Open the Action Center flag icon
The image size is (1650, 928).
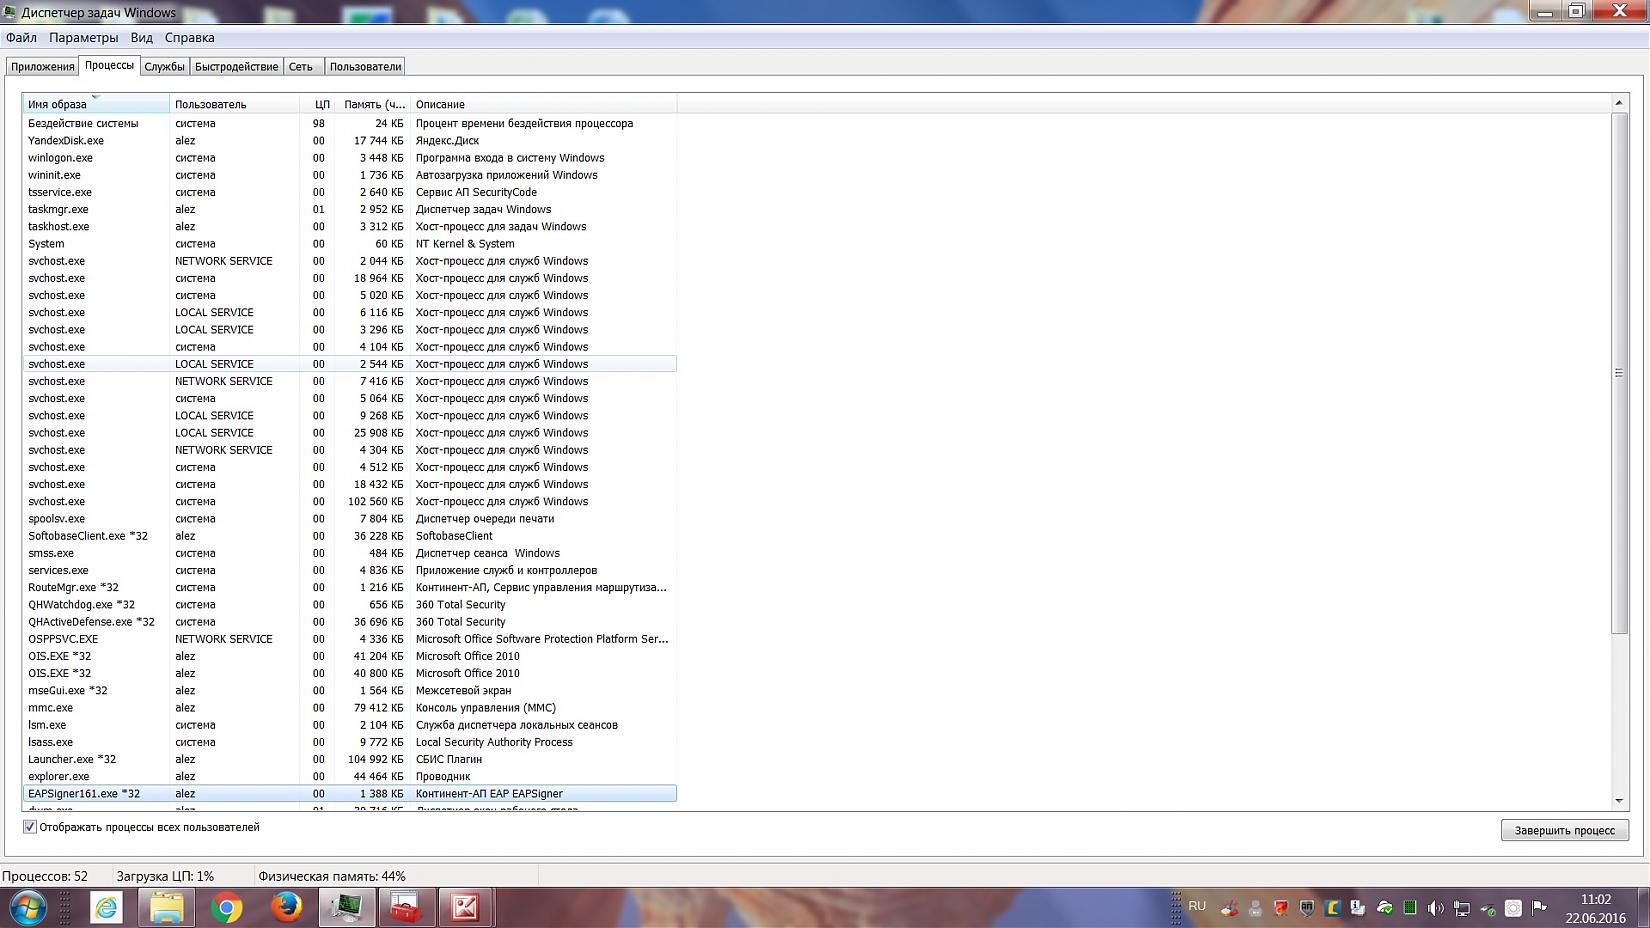pos(1540,908)
